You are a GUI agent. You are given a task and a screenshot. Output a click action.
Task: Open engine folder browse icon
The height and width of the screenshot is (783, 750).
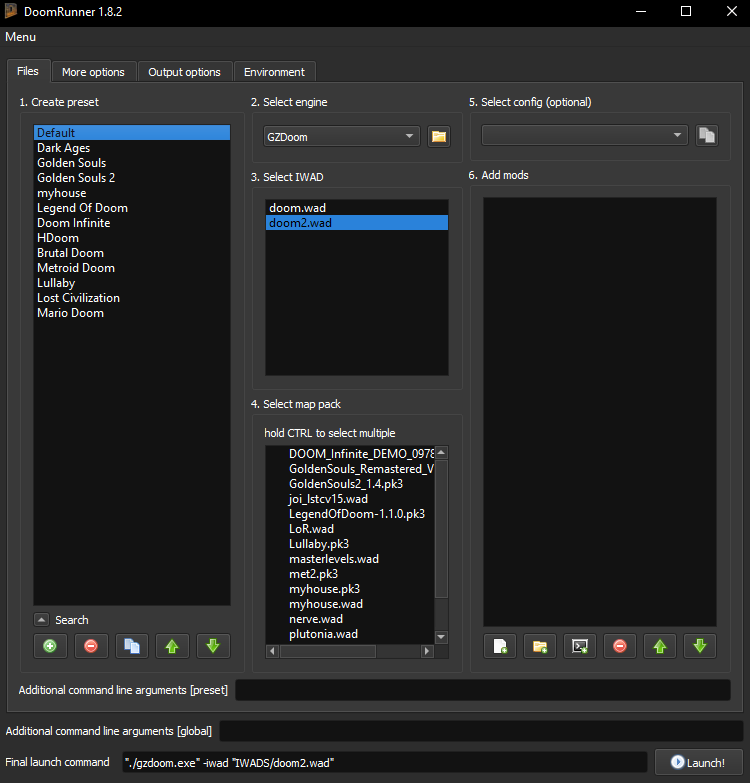pyautogui.click(x=439, y=136)
